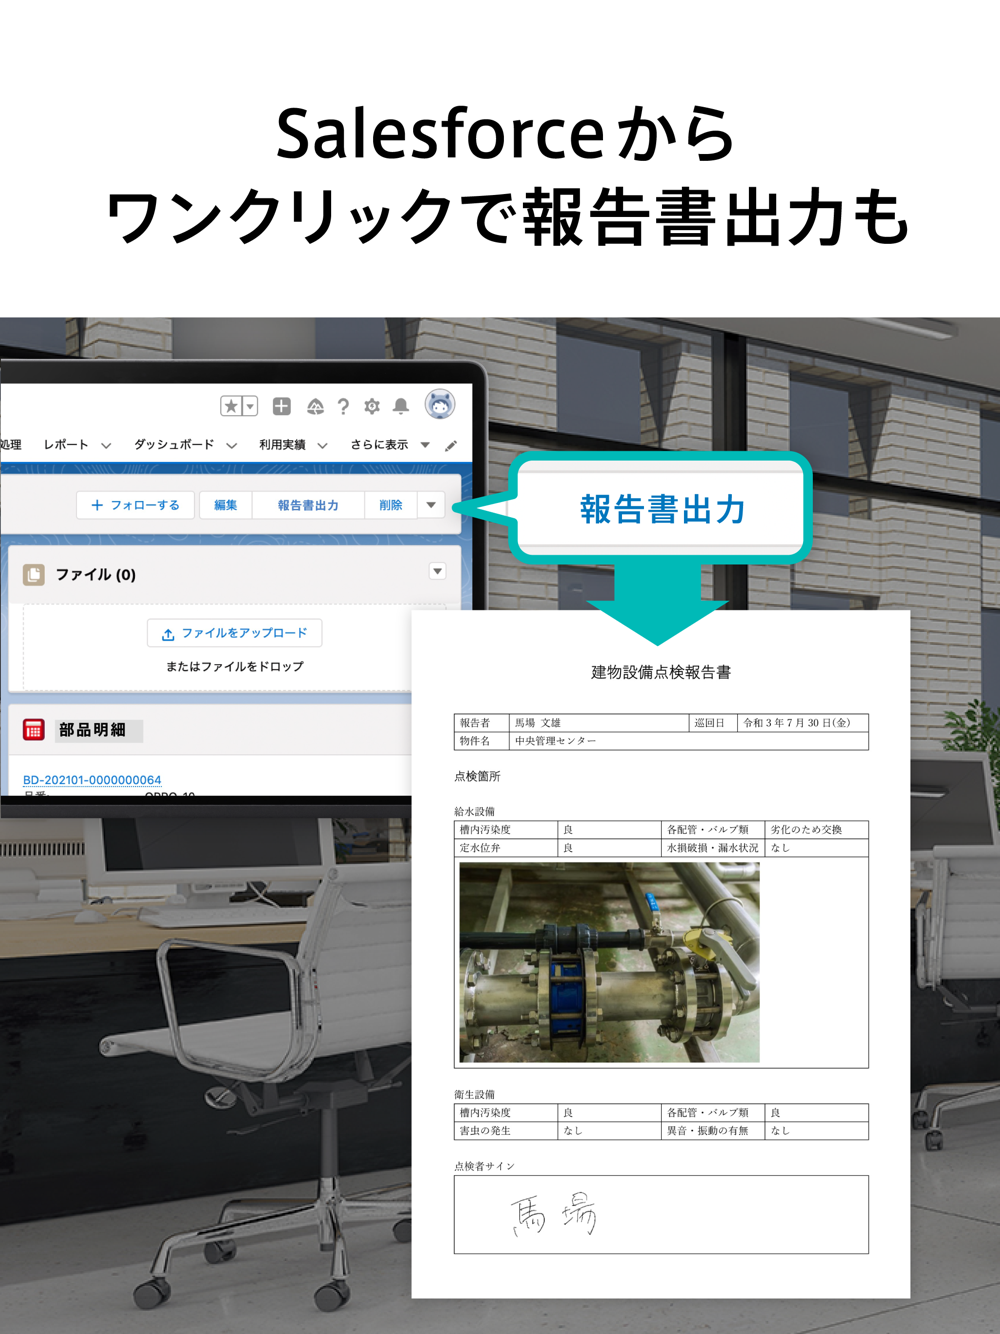This screenshot has width=1000, height=1334.
Task: Open the setup gear icon
Action: (x=372, y=406)
